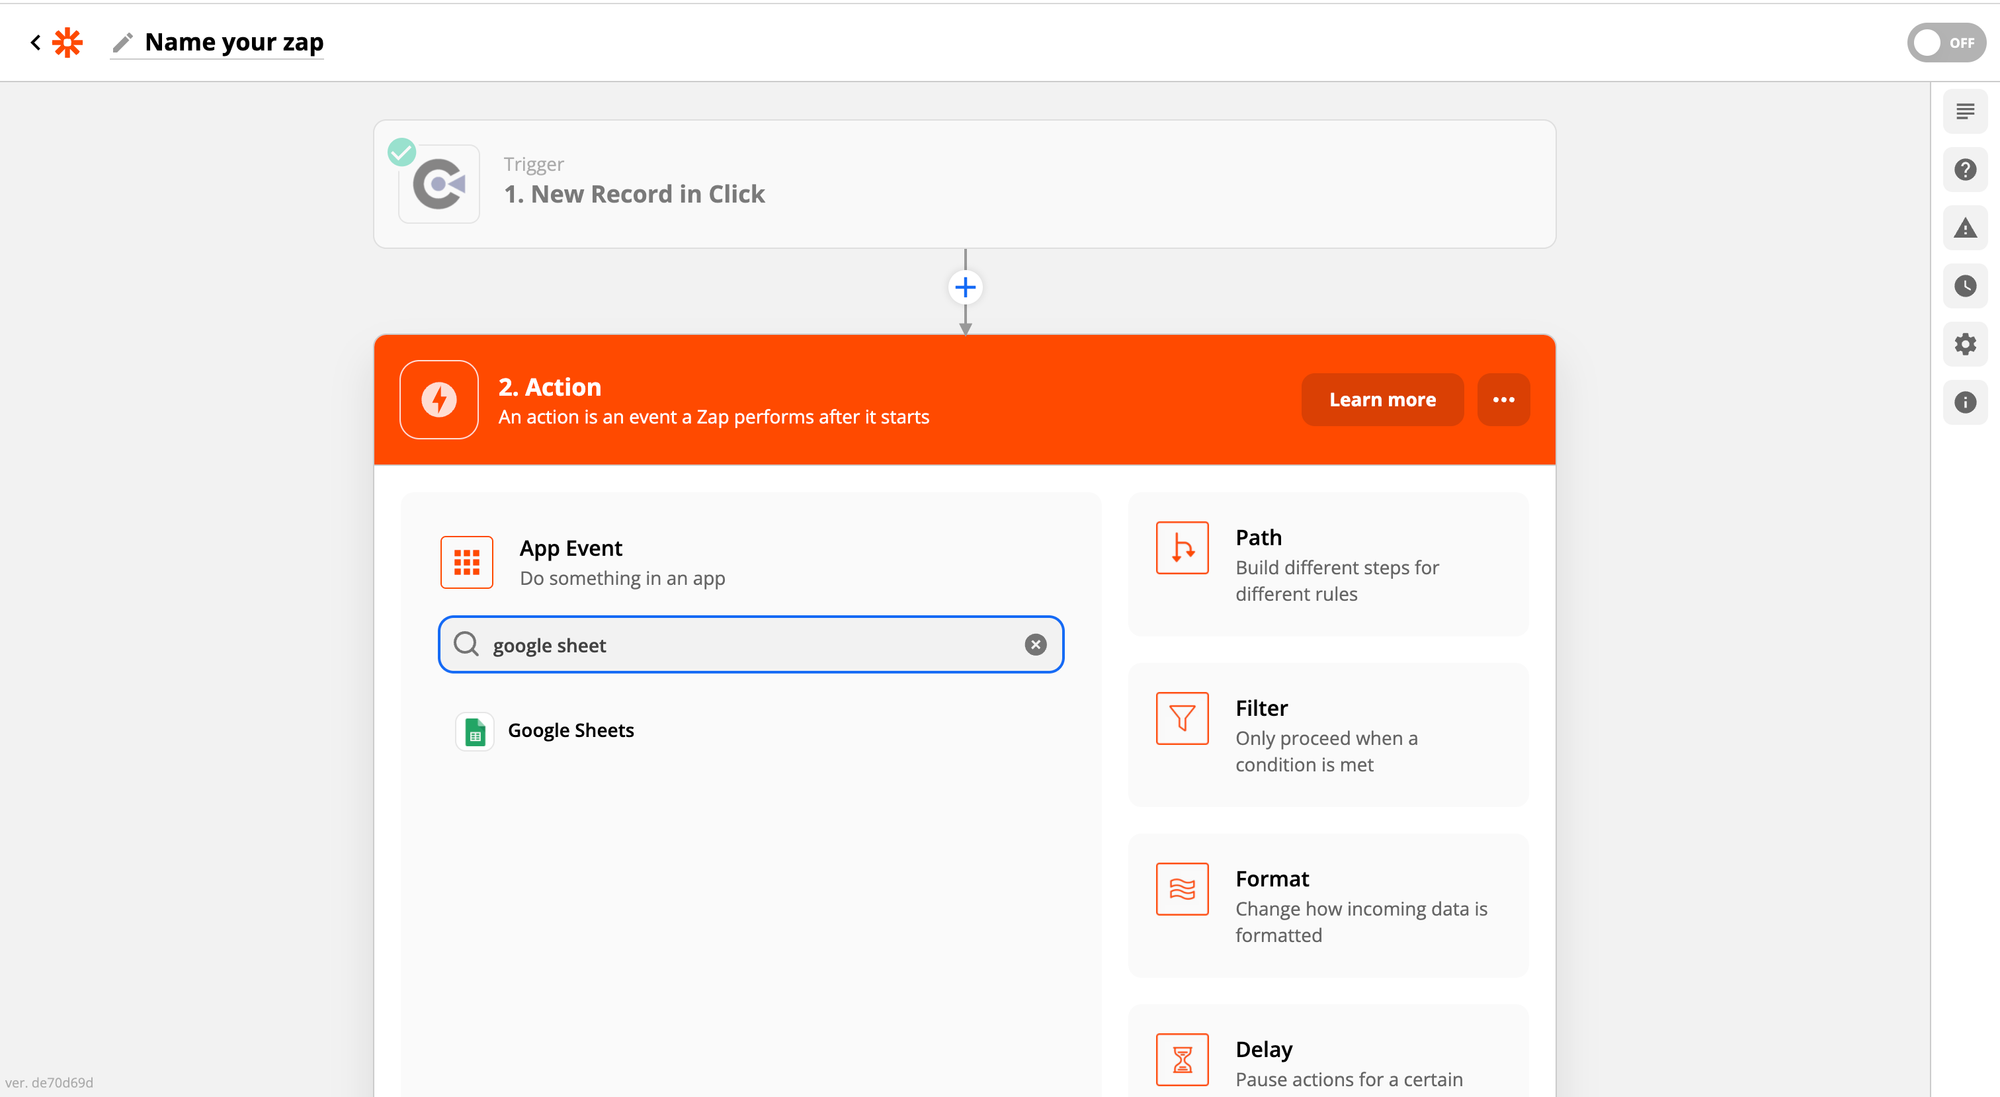Open the Zapier asterisk logo home
This screenshot has width=2000, height=1097.
67,42
